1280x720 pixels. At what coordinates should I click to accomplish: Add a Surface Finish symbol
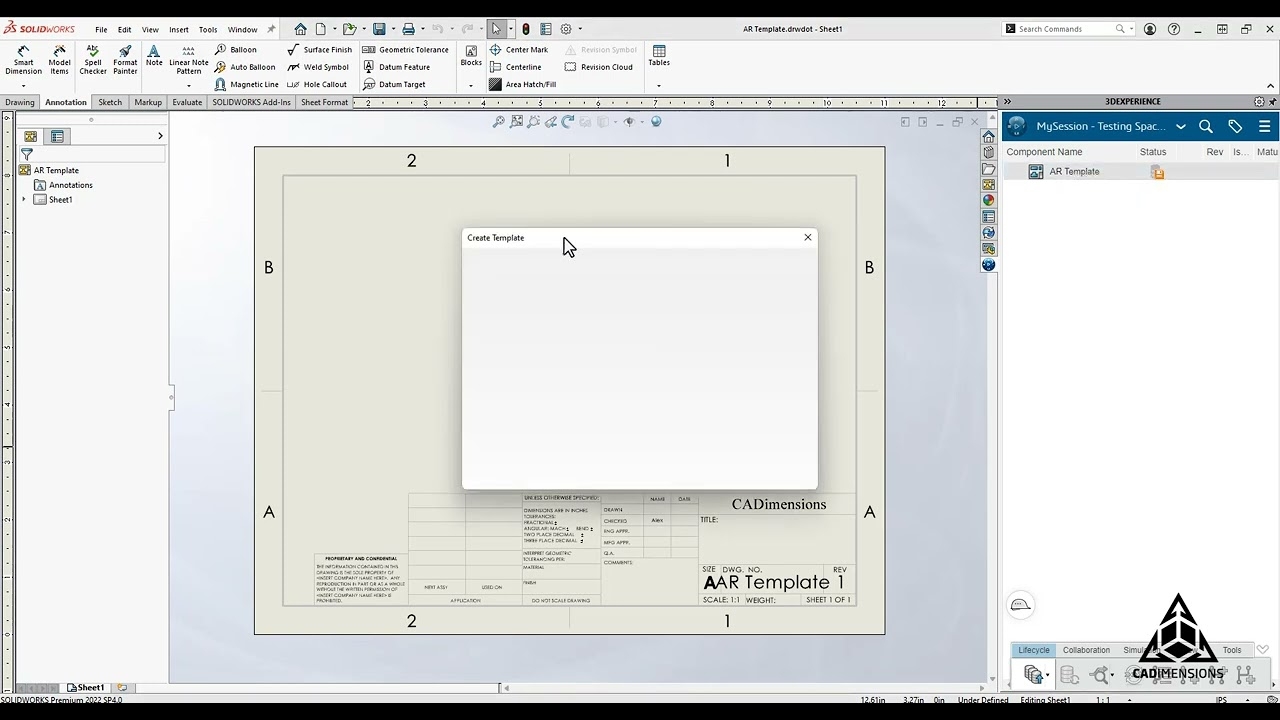pos(320,49)
